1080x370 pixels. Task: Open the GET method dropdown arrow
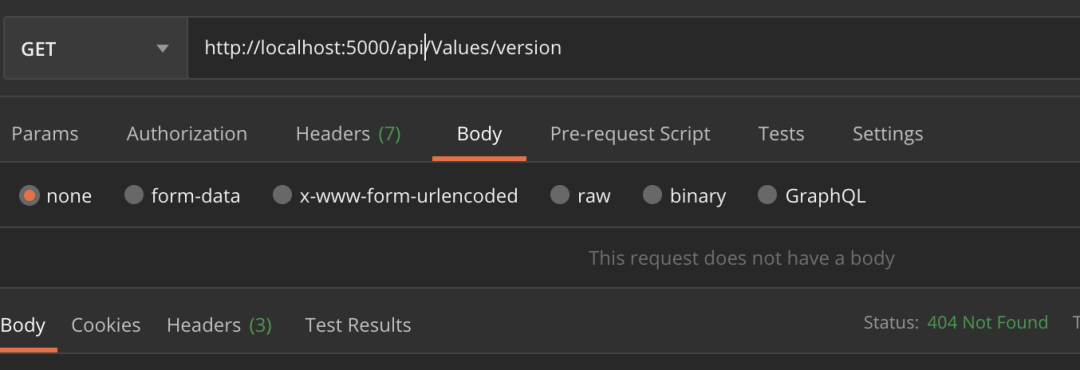[x=163, y=49]
